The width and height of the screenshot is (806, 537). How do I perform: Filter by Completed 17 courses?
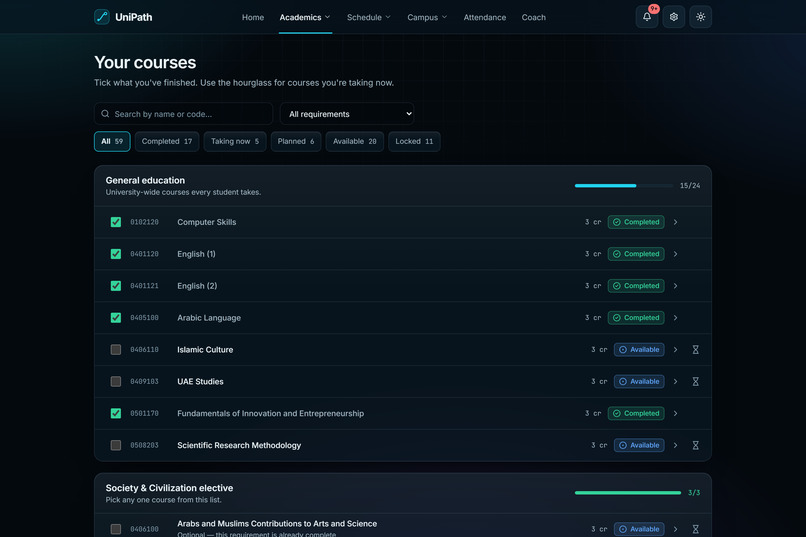[x=167, y=141]
